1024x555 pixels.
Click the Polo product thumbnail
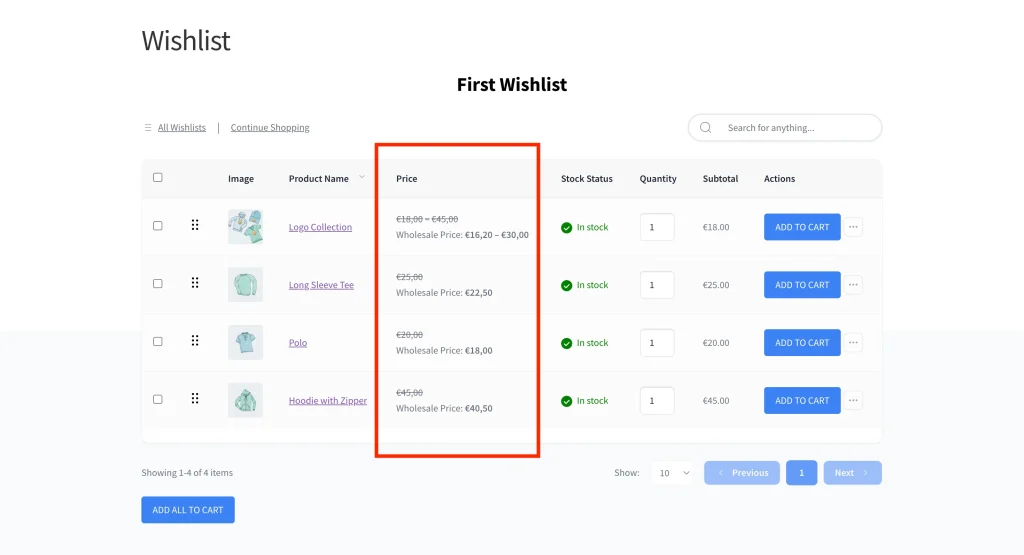246,342
